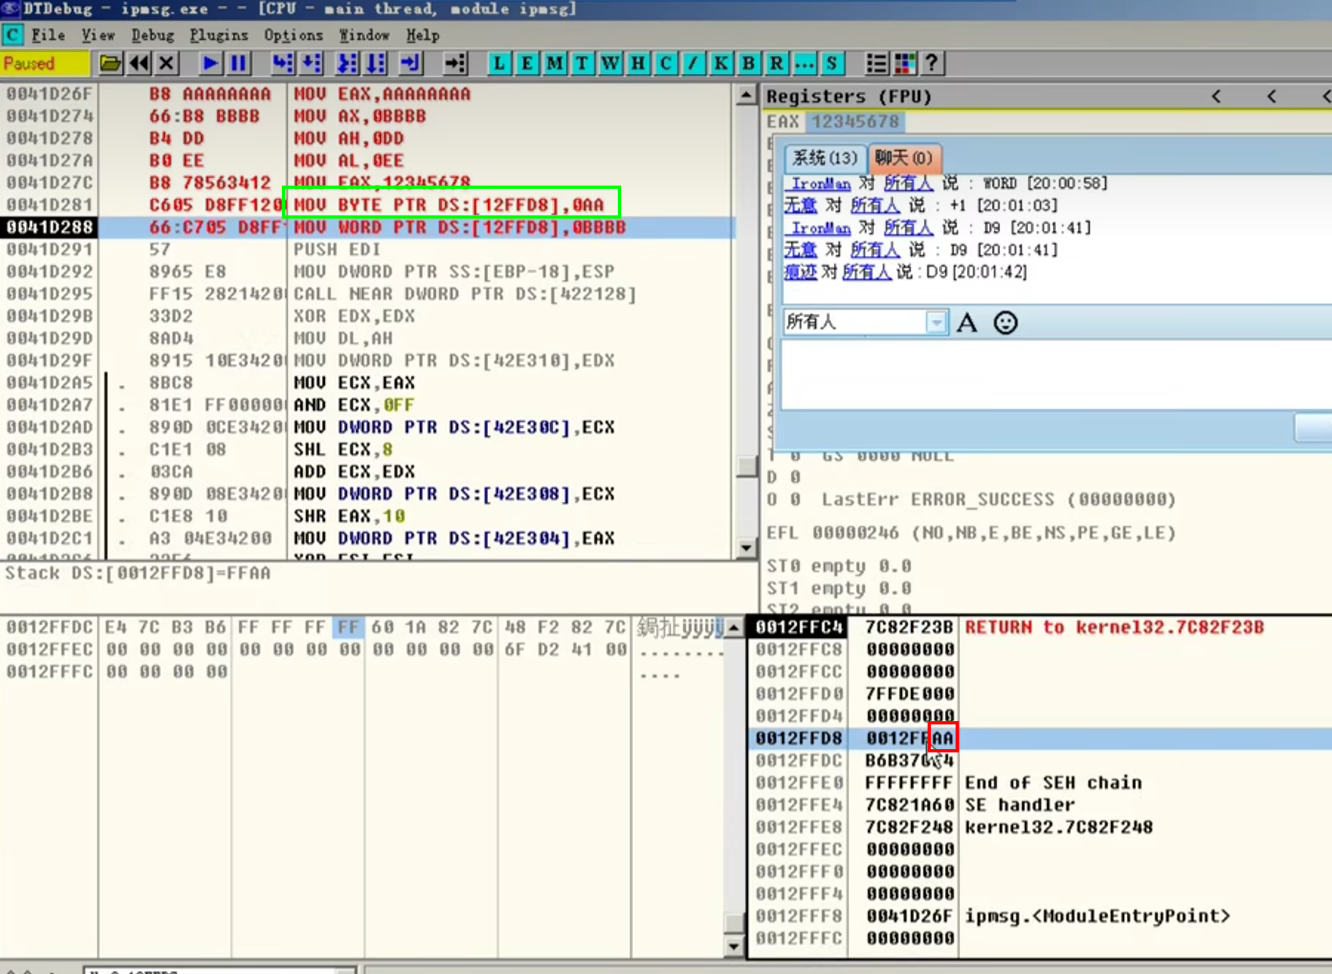Open Memory map with M button

coord(555,63)
